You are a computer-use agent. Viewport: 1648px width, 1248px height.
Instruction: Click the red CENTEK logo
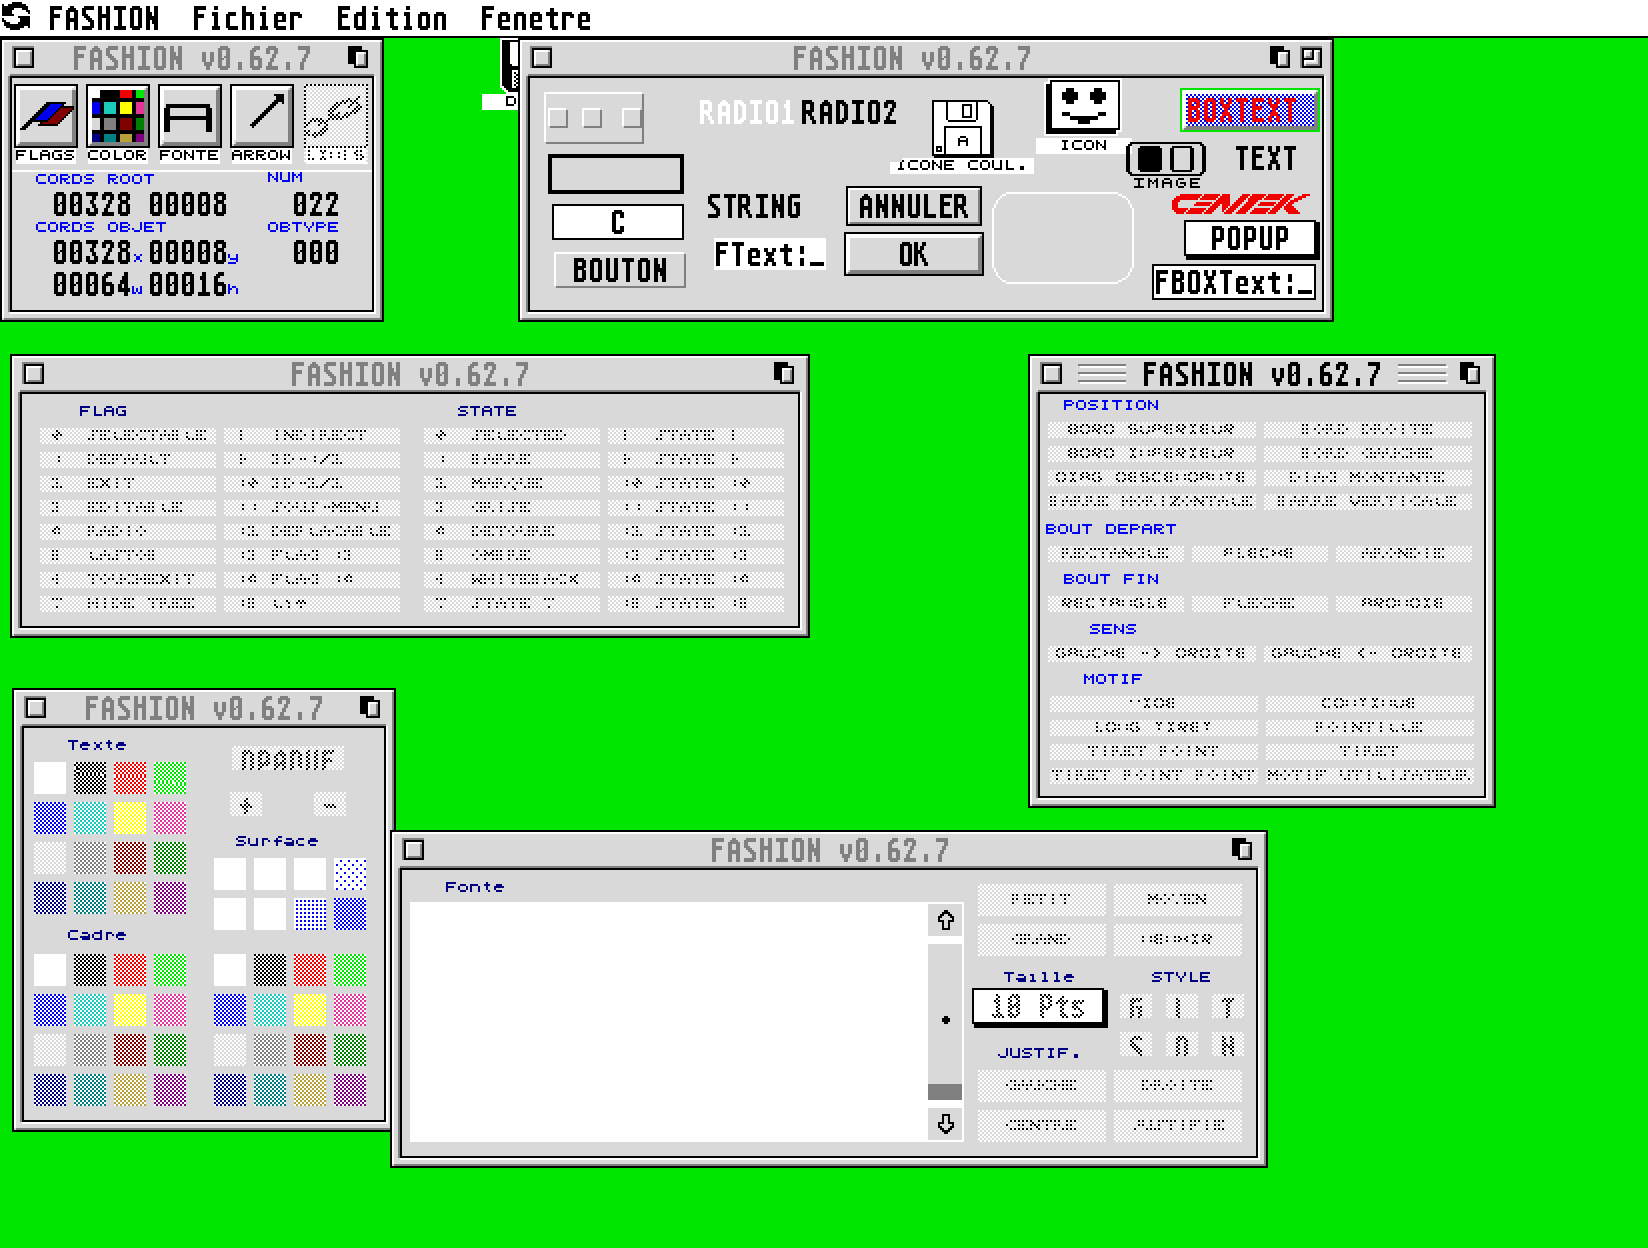pyautogui.click(x=1240, y=204)
